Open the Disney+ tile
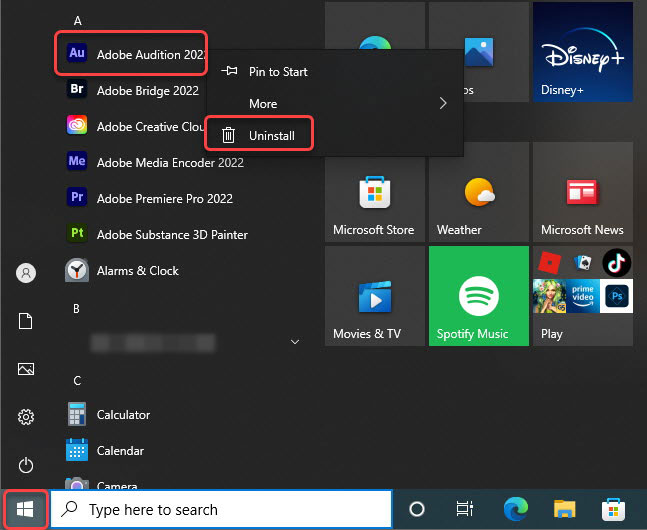Viewport: 647px width, 530px height. point(583,52)
